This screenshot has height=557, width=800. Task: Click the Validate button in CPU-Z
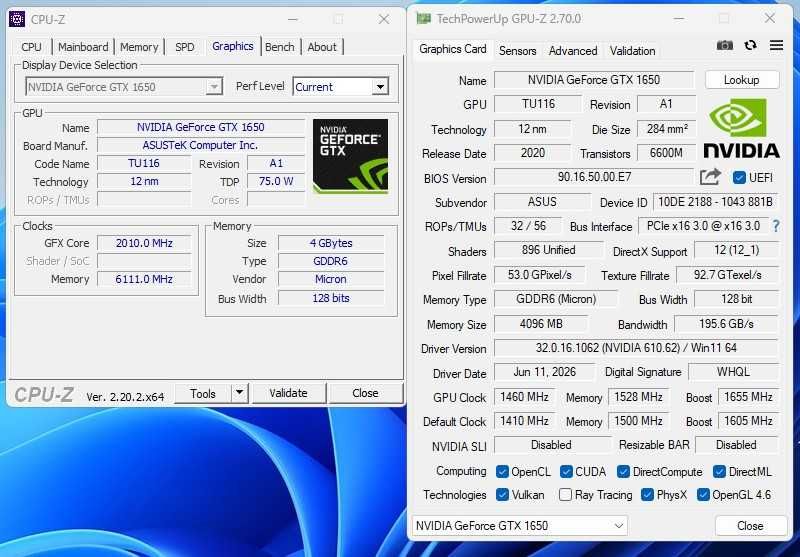point(289,393)
